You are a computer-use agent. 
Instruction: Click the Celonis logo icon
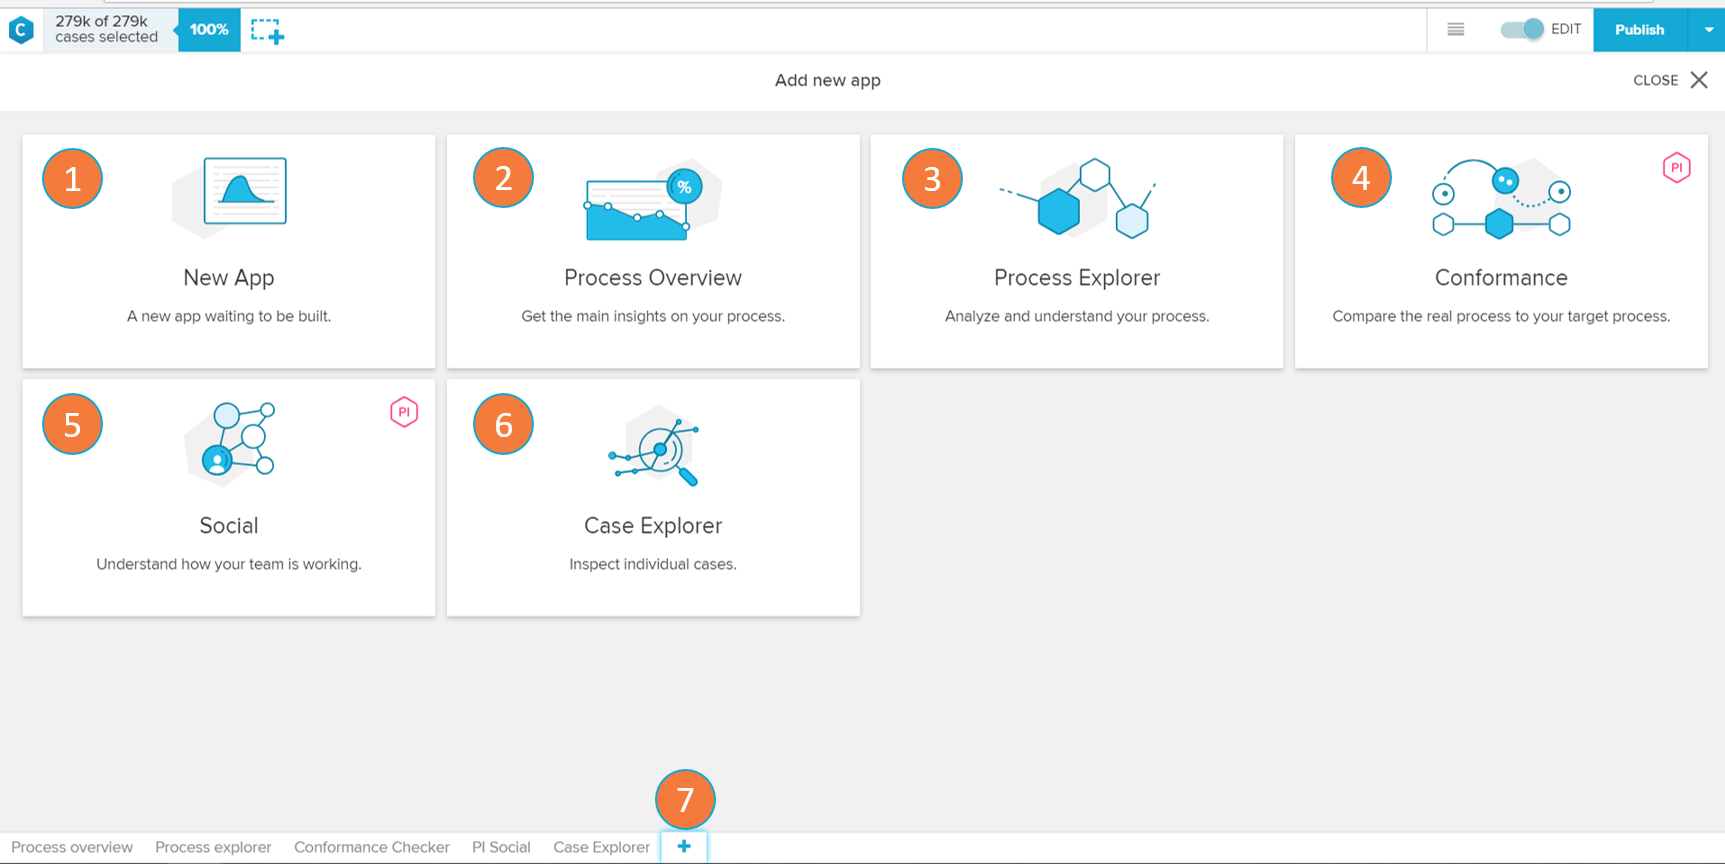pos(21,30)
